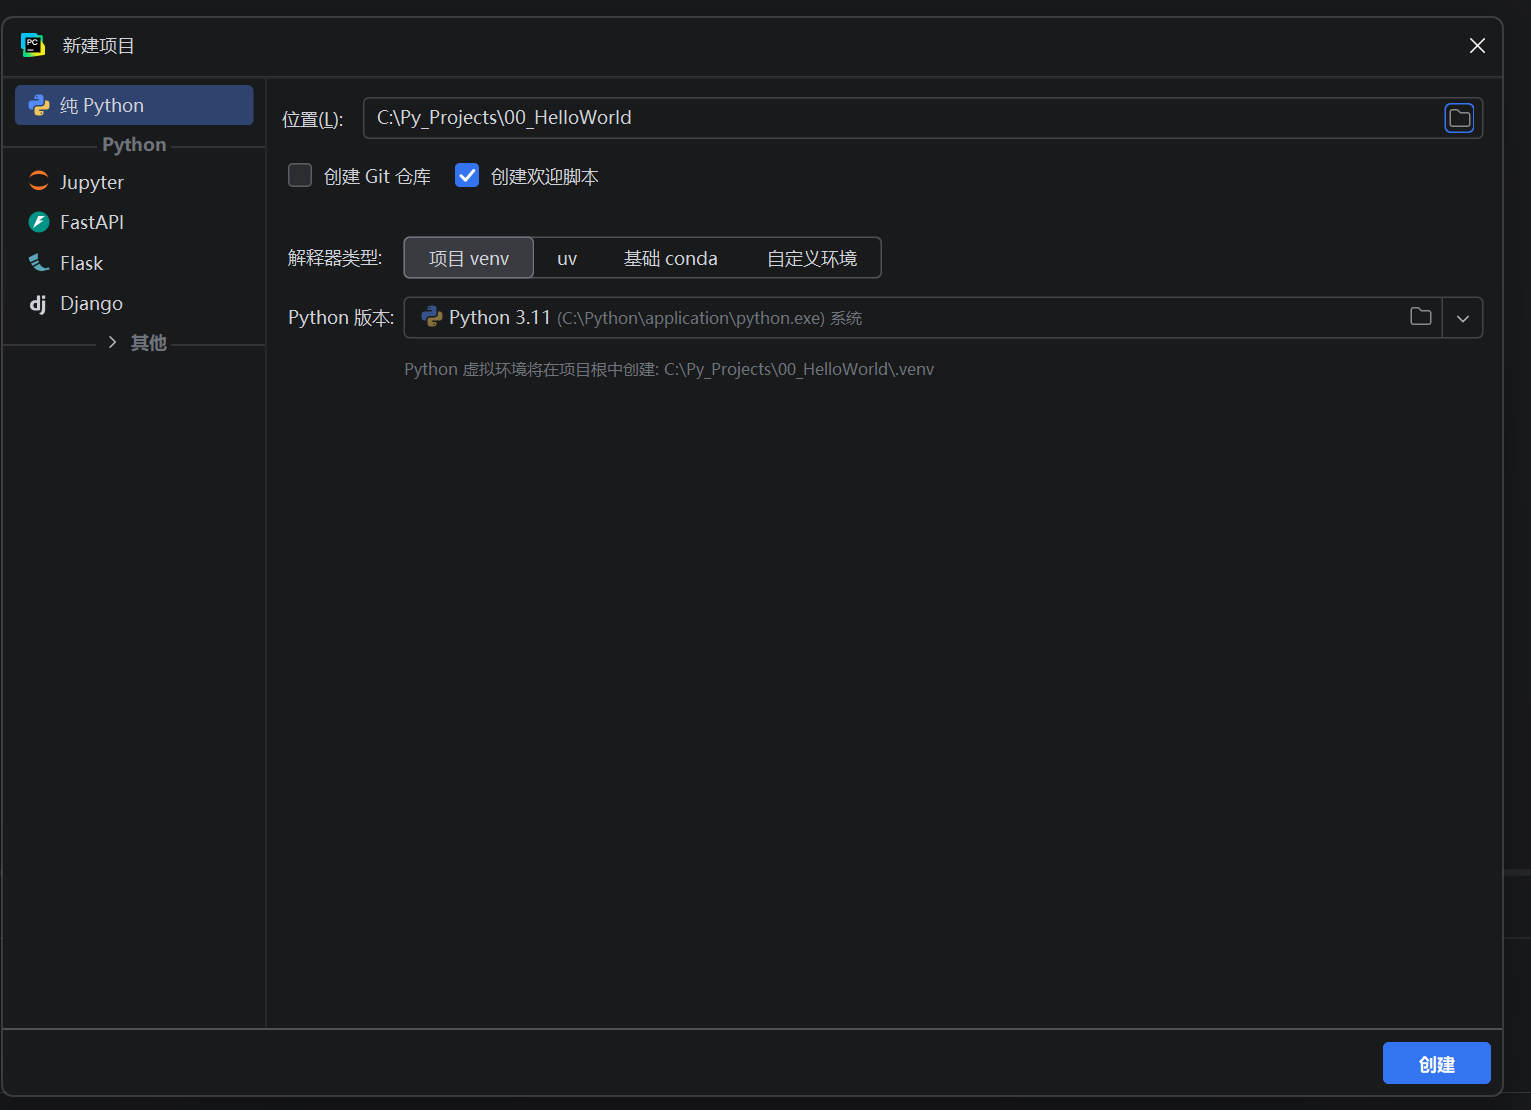Viewport: 1531px width, 1110px height.
Task: Click the 创建 button
Action: (x=1437, y=1064)
